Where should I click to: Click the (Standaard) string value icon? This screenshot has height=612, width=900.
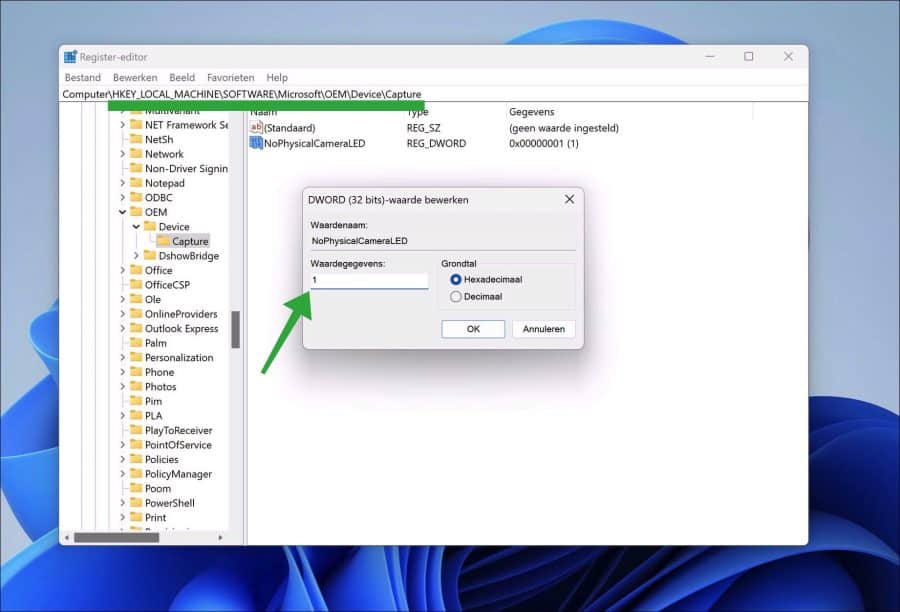[256, 127]
